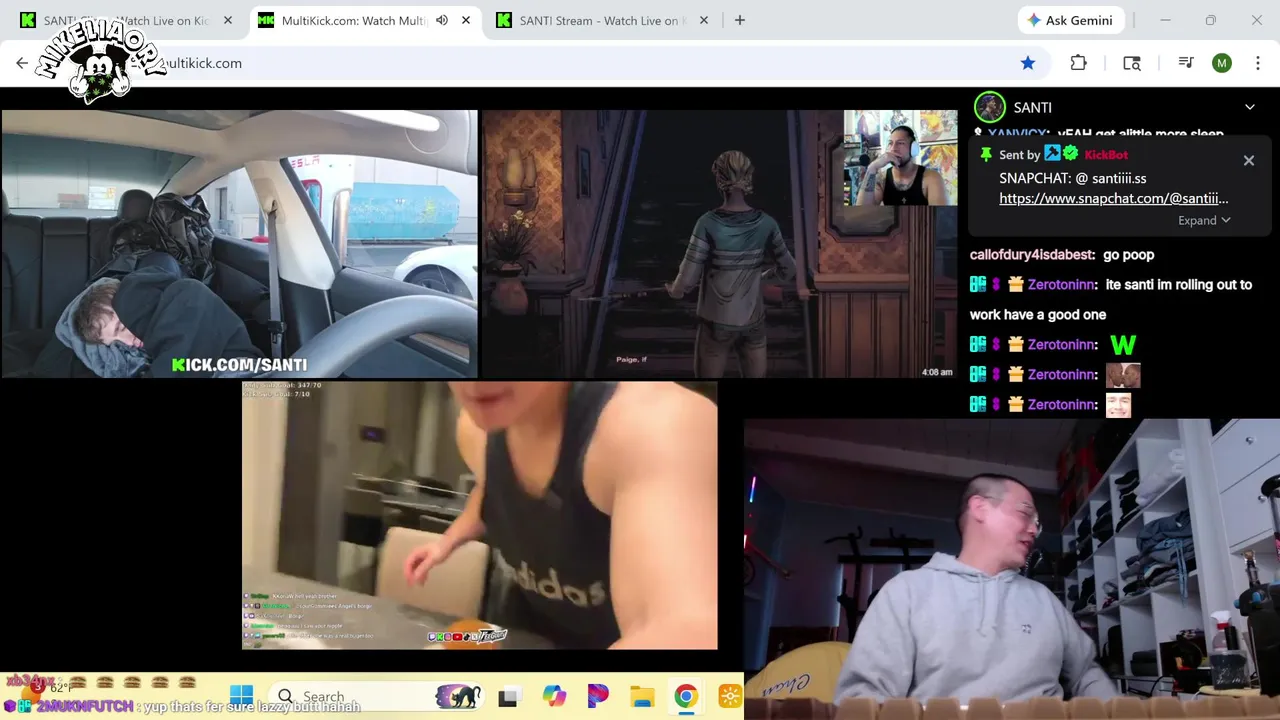The image size is (1280, 720).
Task: Click the W emote sent by Zerotoninn
Action: pos(1123,345)
